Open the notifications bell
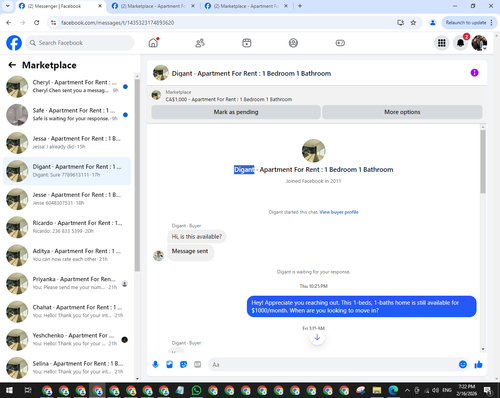The height and width of the screenshot is (398, 500). pyautogui.click(x=460, y=43)
